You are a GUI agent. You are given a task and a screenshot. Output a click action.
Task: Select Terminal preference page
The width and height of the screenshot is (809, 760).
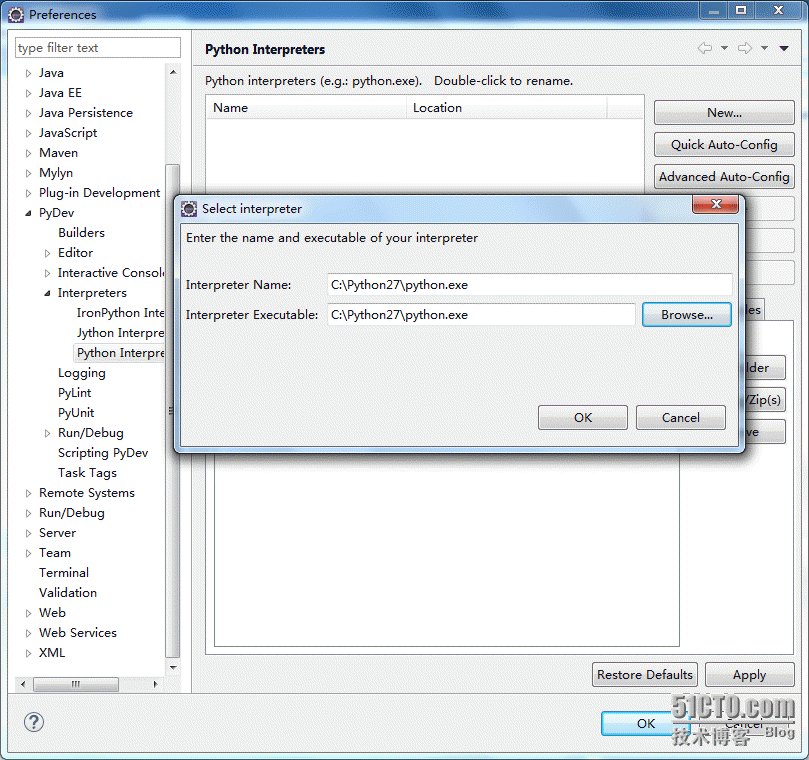coord(63,573)
